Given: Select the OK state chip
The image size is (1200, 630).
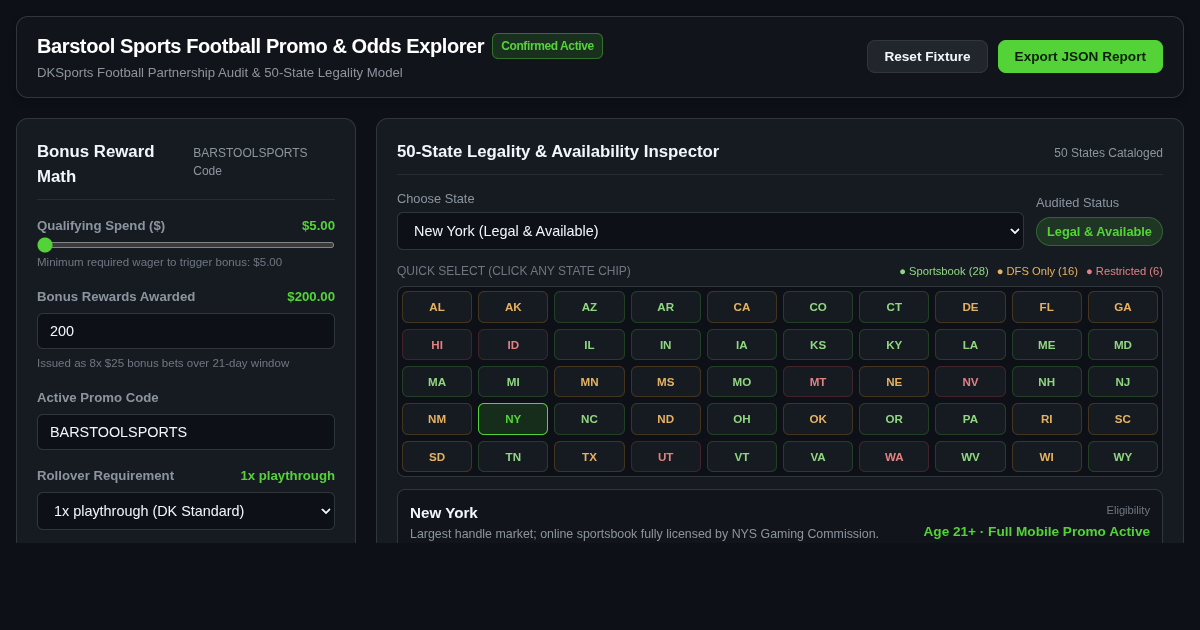Looking at the screenshot, I should point(818,419).
